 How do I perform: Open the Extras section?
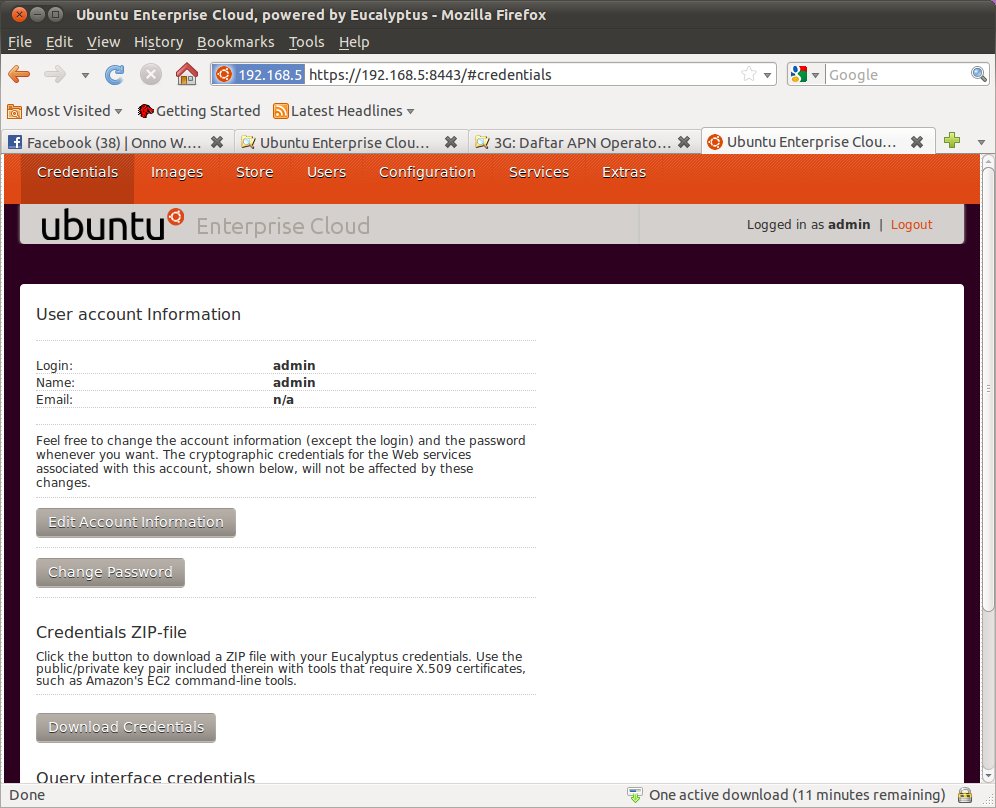pyautogui.click(x=624, y=172)
